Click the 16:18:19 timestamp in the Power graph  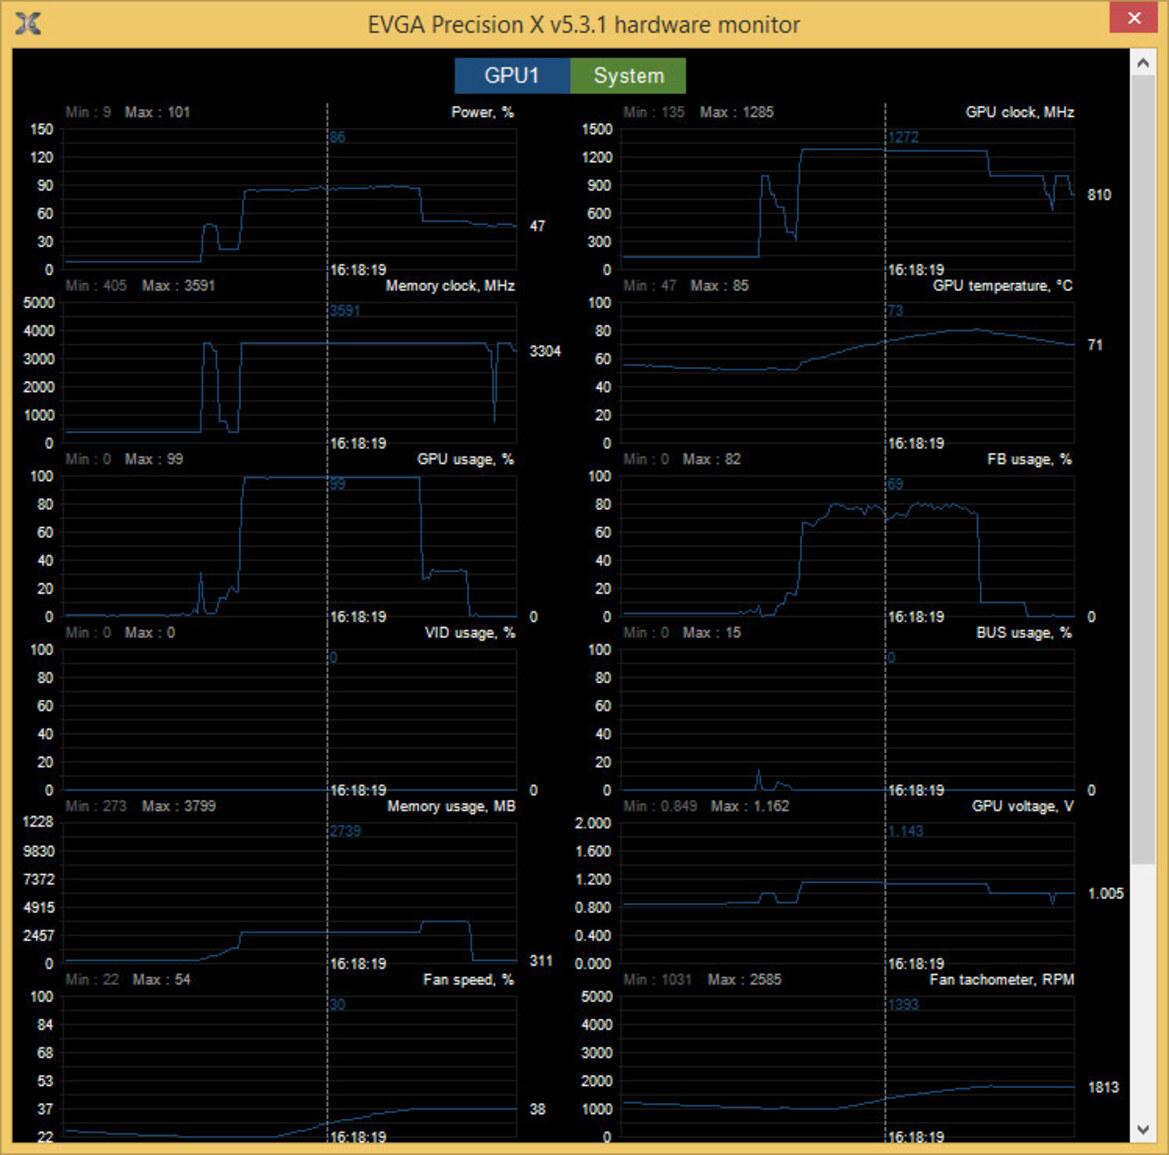coord(359,270)
